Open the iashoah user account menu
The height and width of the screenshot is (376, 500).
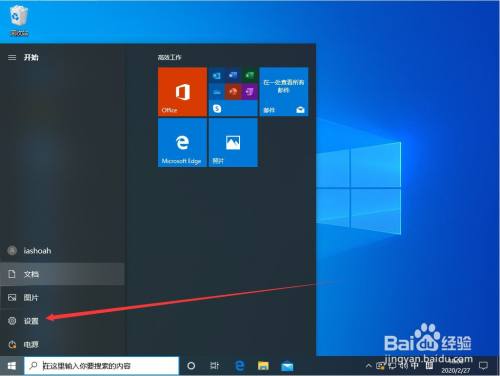(62, 250)
